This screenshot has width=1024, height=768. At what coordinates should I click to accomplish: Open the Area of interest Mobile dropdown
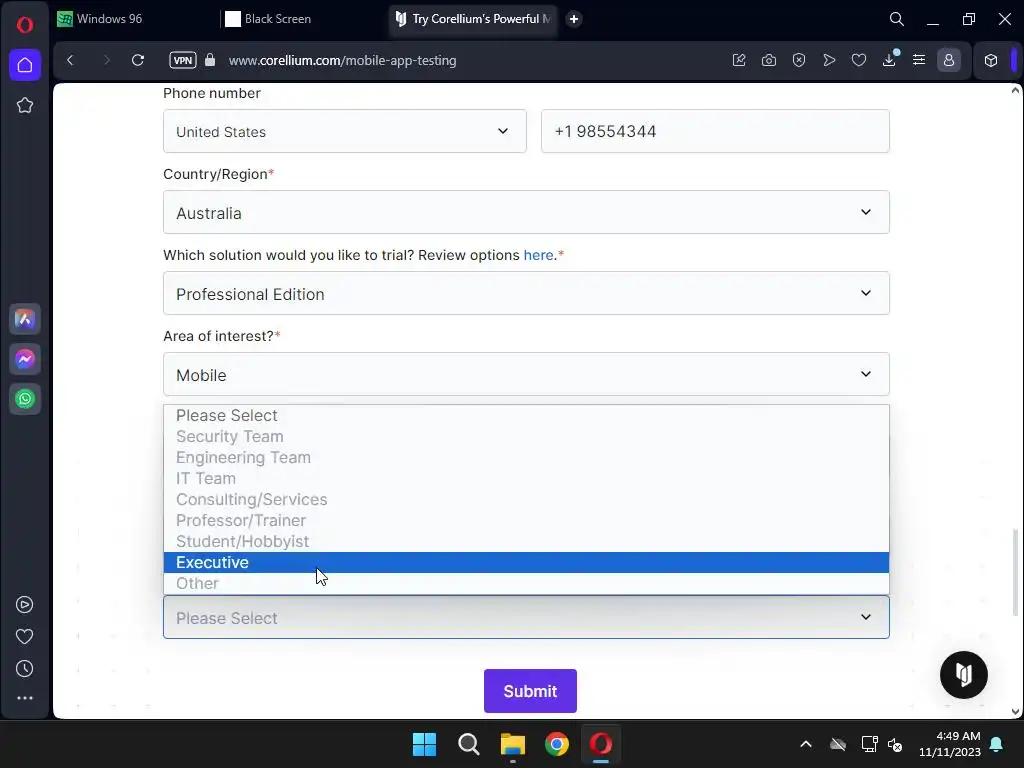(526, 374)
